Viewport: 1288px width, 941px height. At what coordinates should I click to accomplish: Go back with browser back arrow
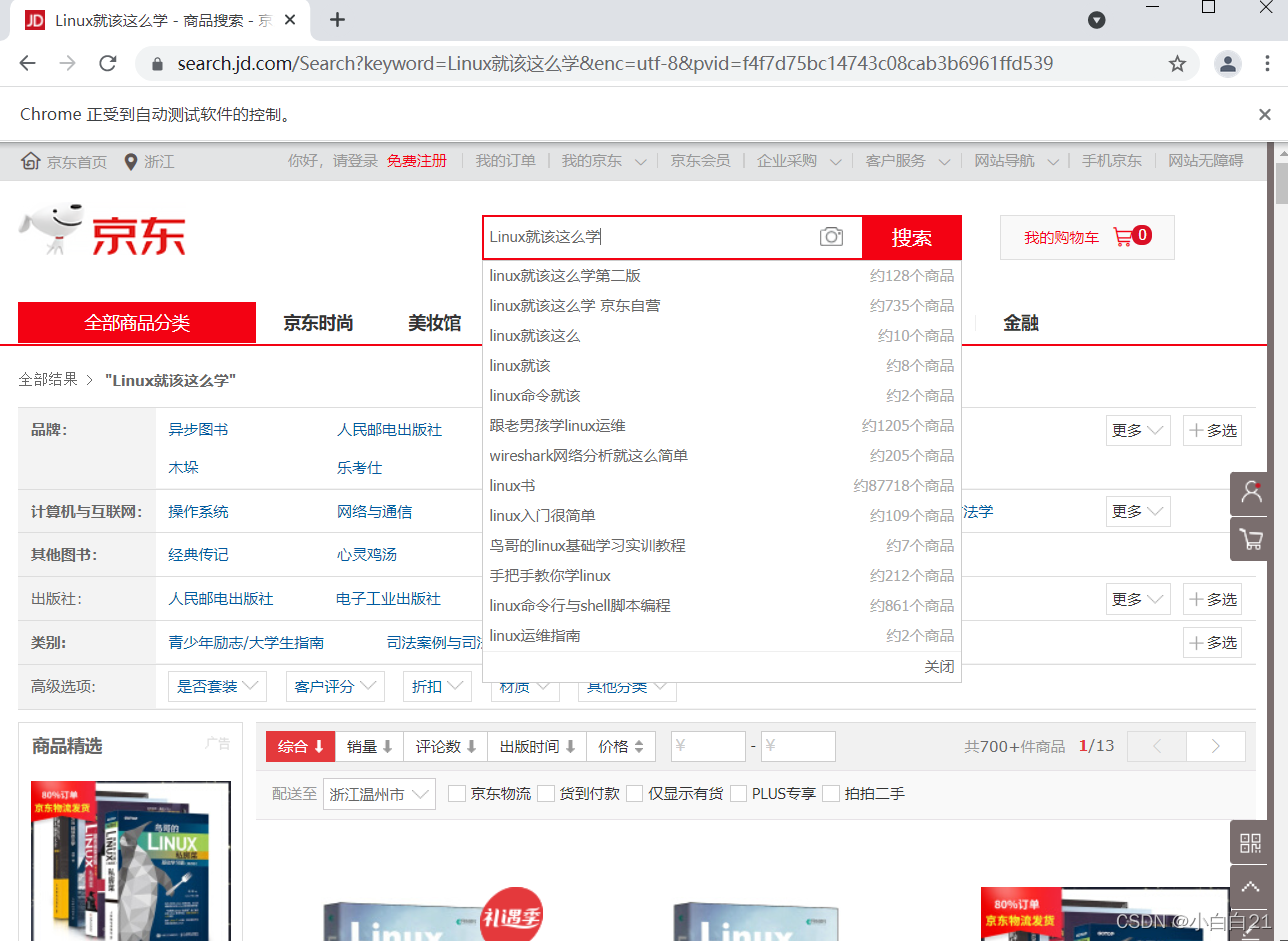[27, 64]
